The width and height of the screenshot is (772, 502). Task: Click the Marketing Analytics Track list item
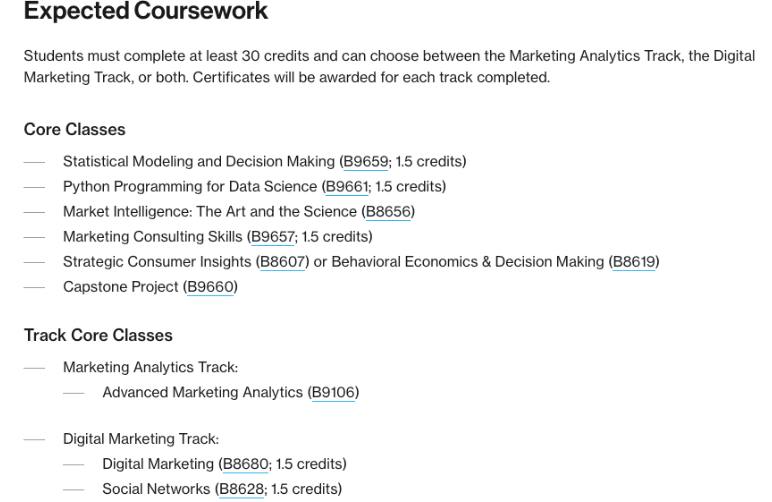(150, 368)
